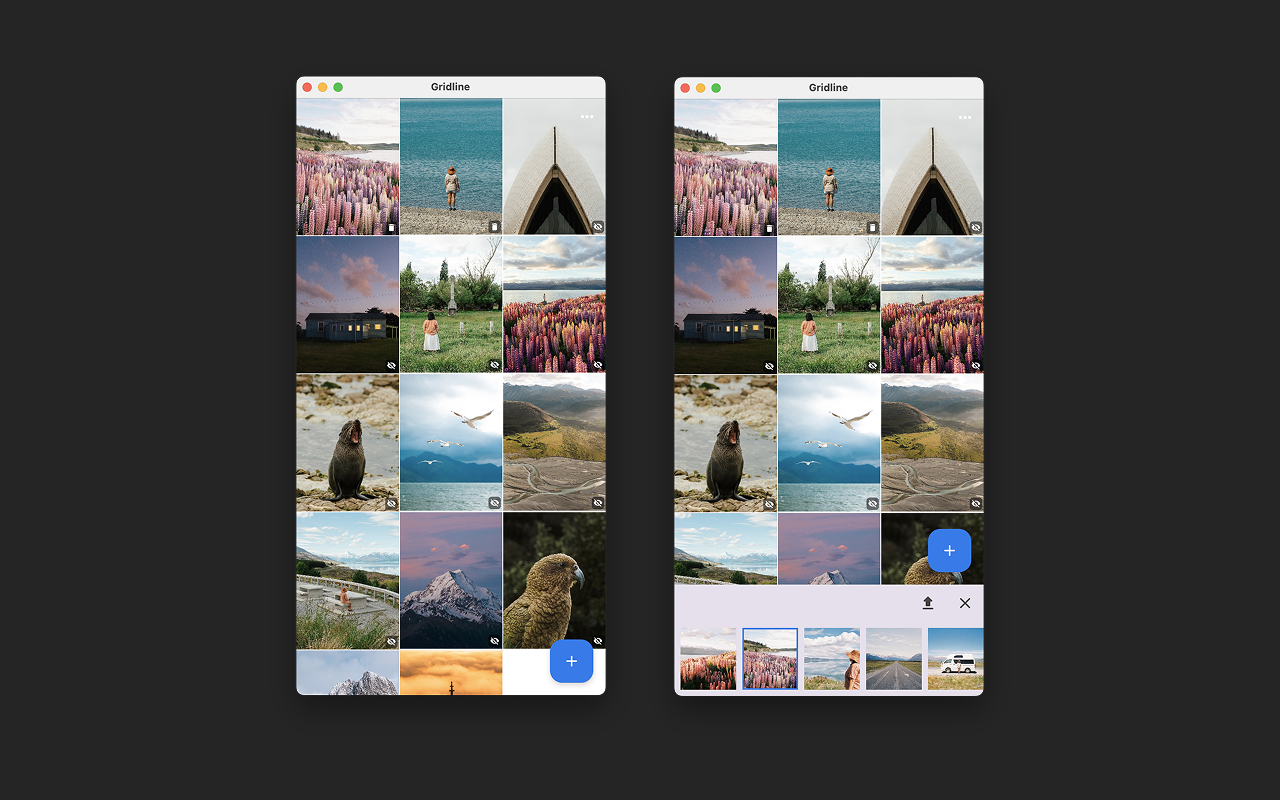
Task: Select the kea parrot photo in left window
Action: [x=554, y=581]
